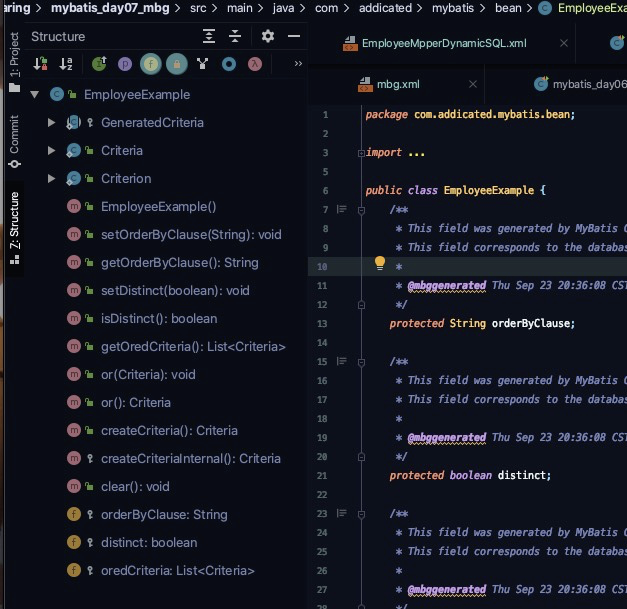627x609 pixels.
Task: Click main in the navigation breadcrumb
Action: click(240, 8)
